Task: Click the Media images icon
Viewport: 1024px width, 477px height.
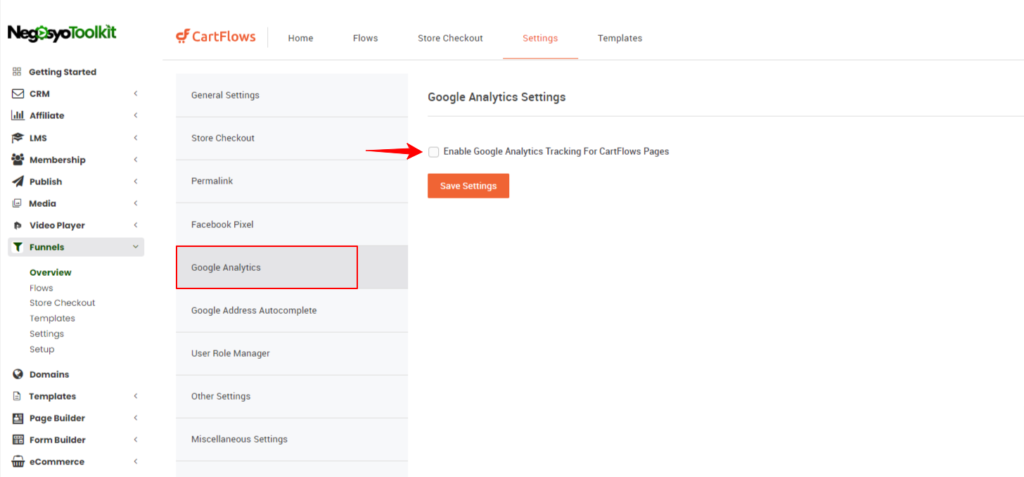Action: (x=17, y=204)
